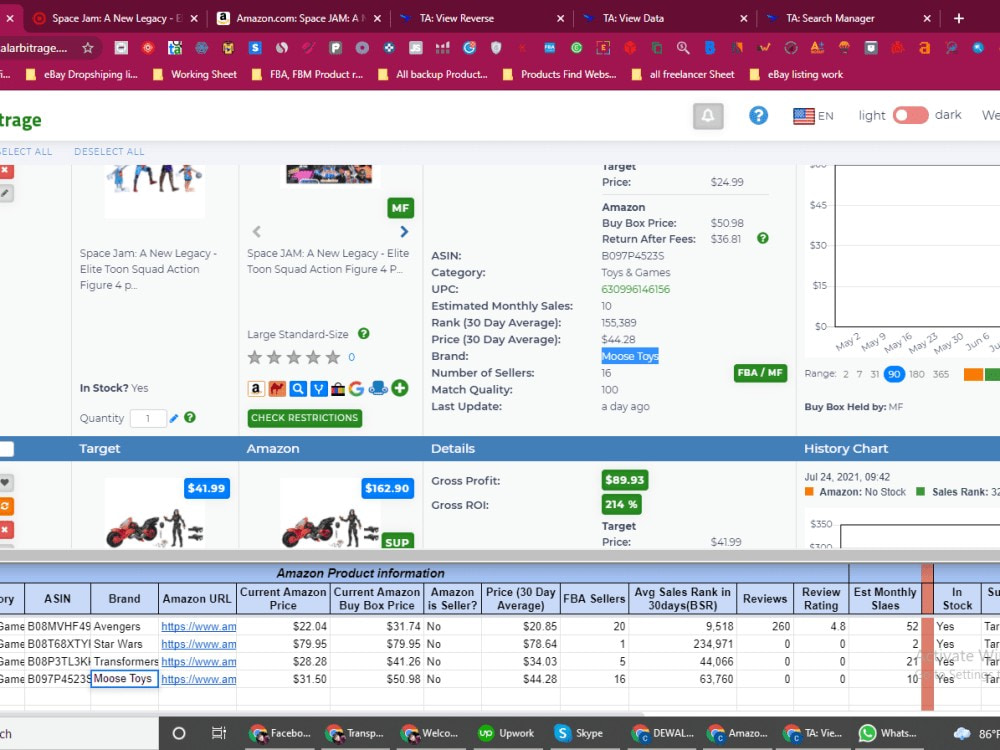Switch the light/dark theme toggle
This screenshot has width=1000, height=750.
pyautogui.click(x=910, y=115)
